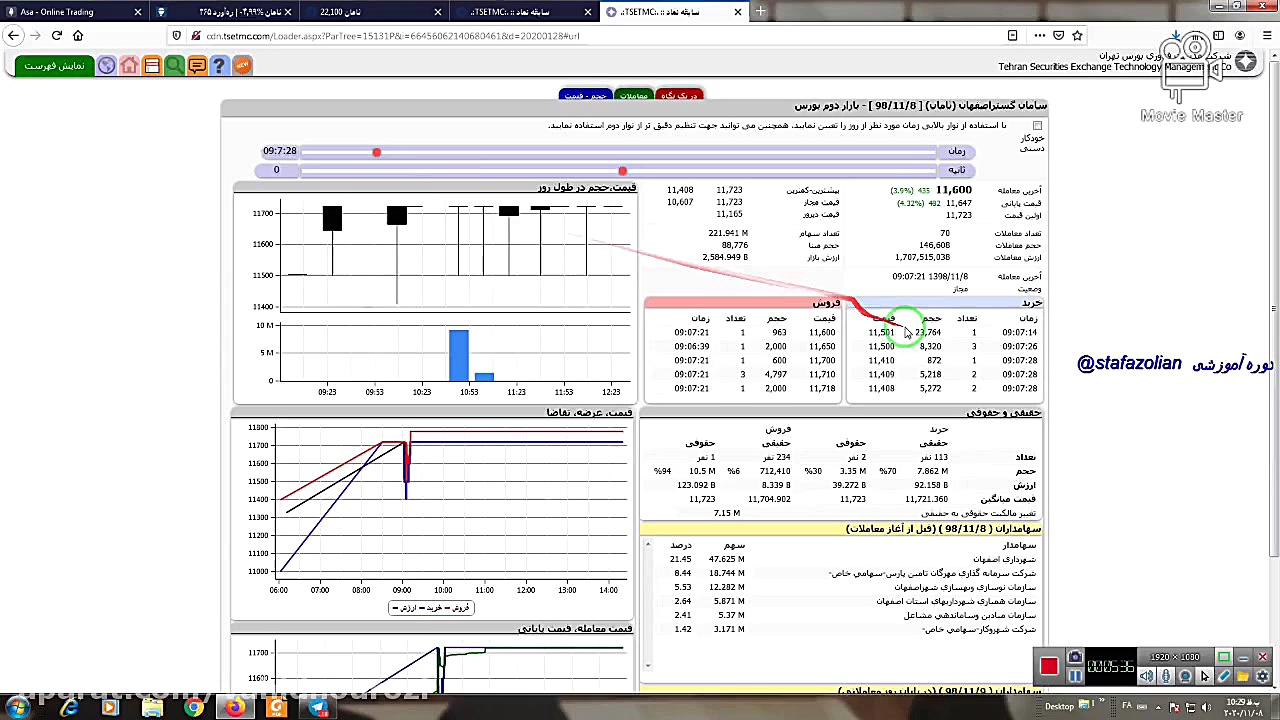Viewport: 1280px width, 720px height.
Task: Take a screenshot with recorder camera icon
Action: coord(1075,658)
